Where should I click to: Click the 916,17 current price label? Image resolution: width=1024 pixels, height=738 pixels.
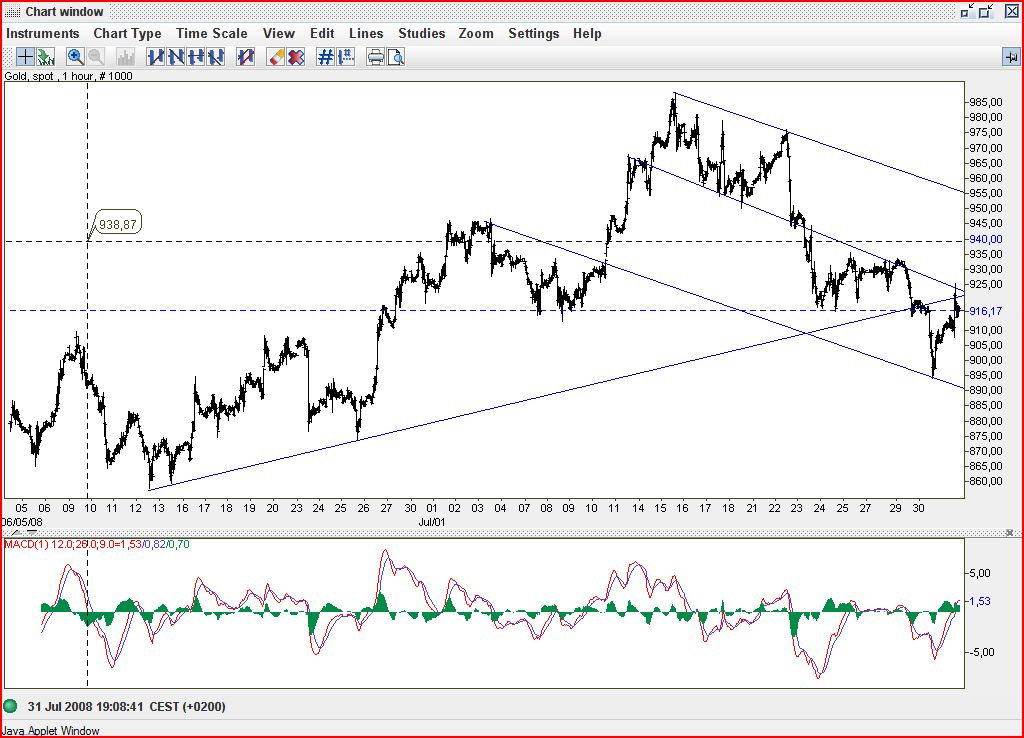985,312
